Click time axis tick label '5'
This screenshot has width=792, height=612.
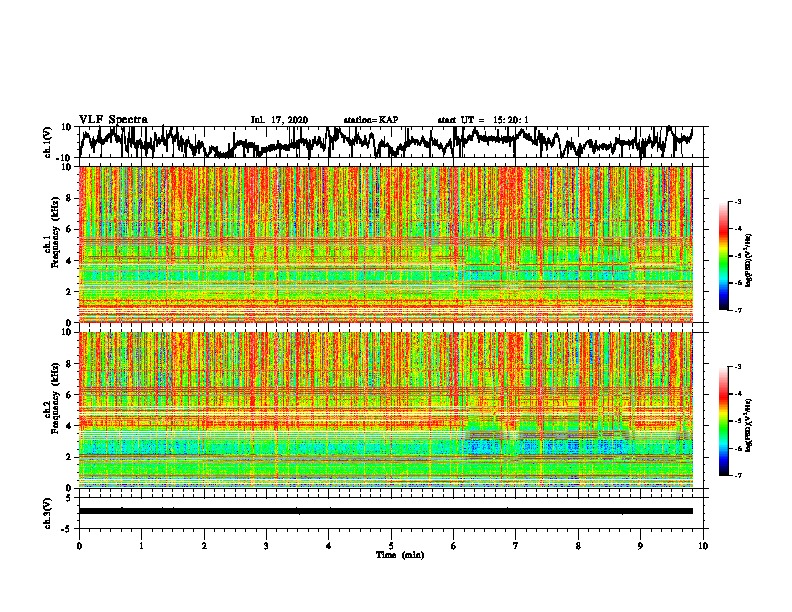coord(391,546)
